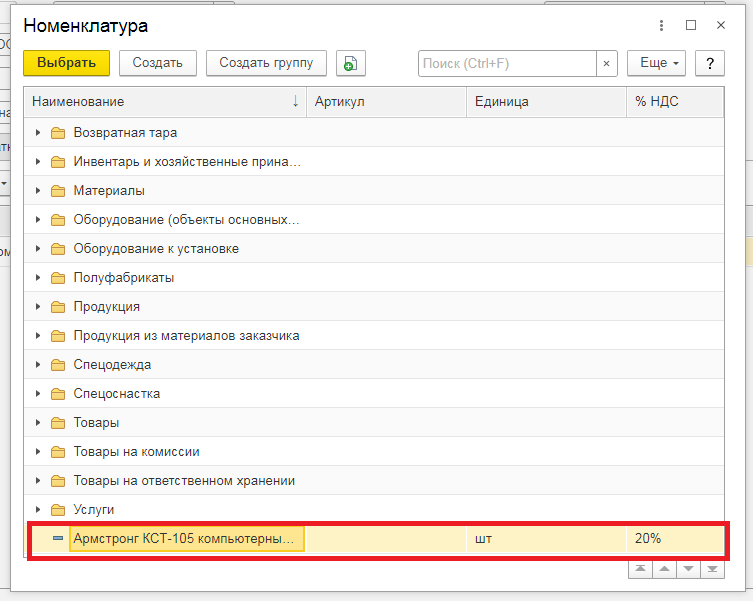Expand the Товары на комиссии group
Image resolution: width=753 pixels, height=601 pixels.
38,452
